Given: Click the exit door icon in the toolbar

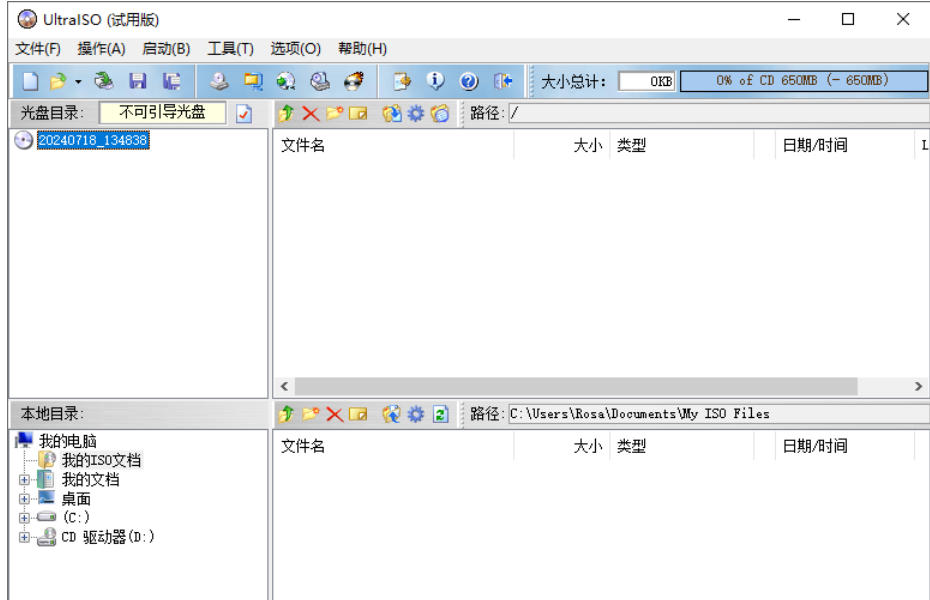Looking at the screenshot, I should click(503, 81).
